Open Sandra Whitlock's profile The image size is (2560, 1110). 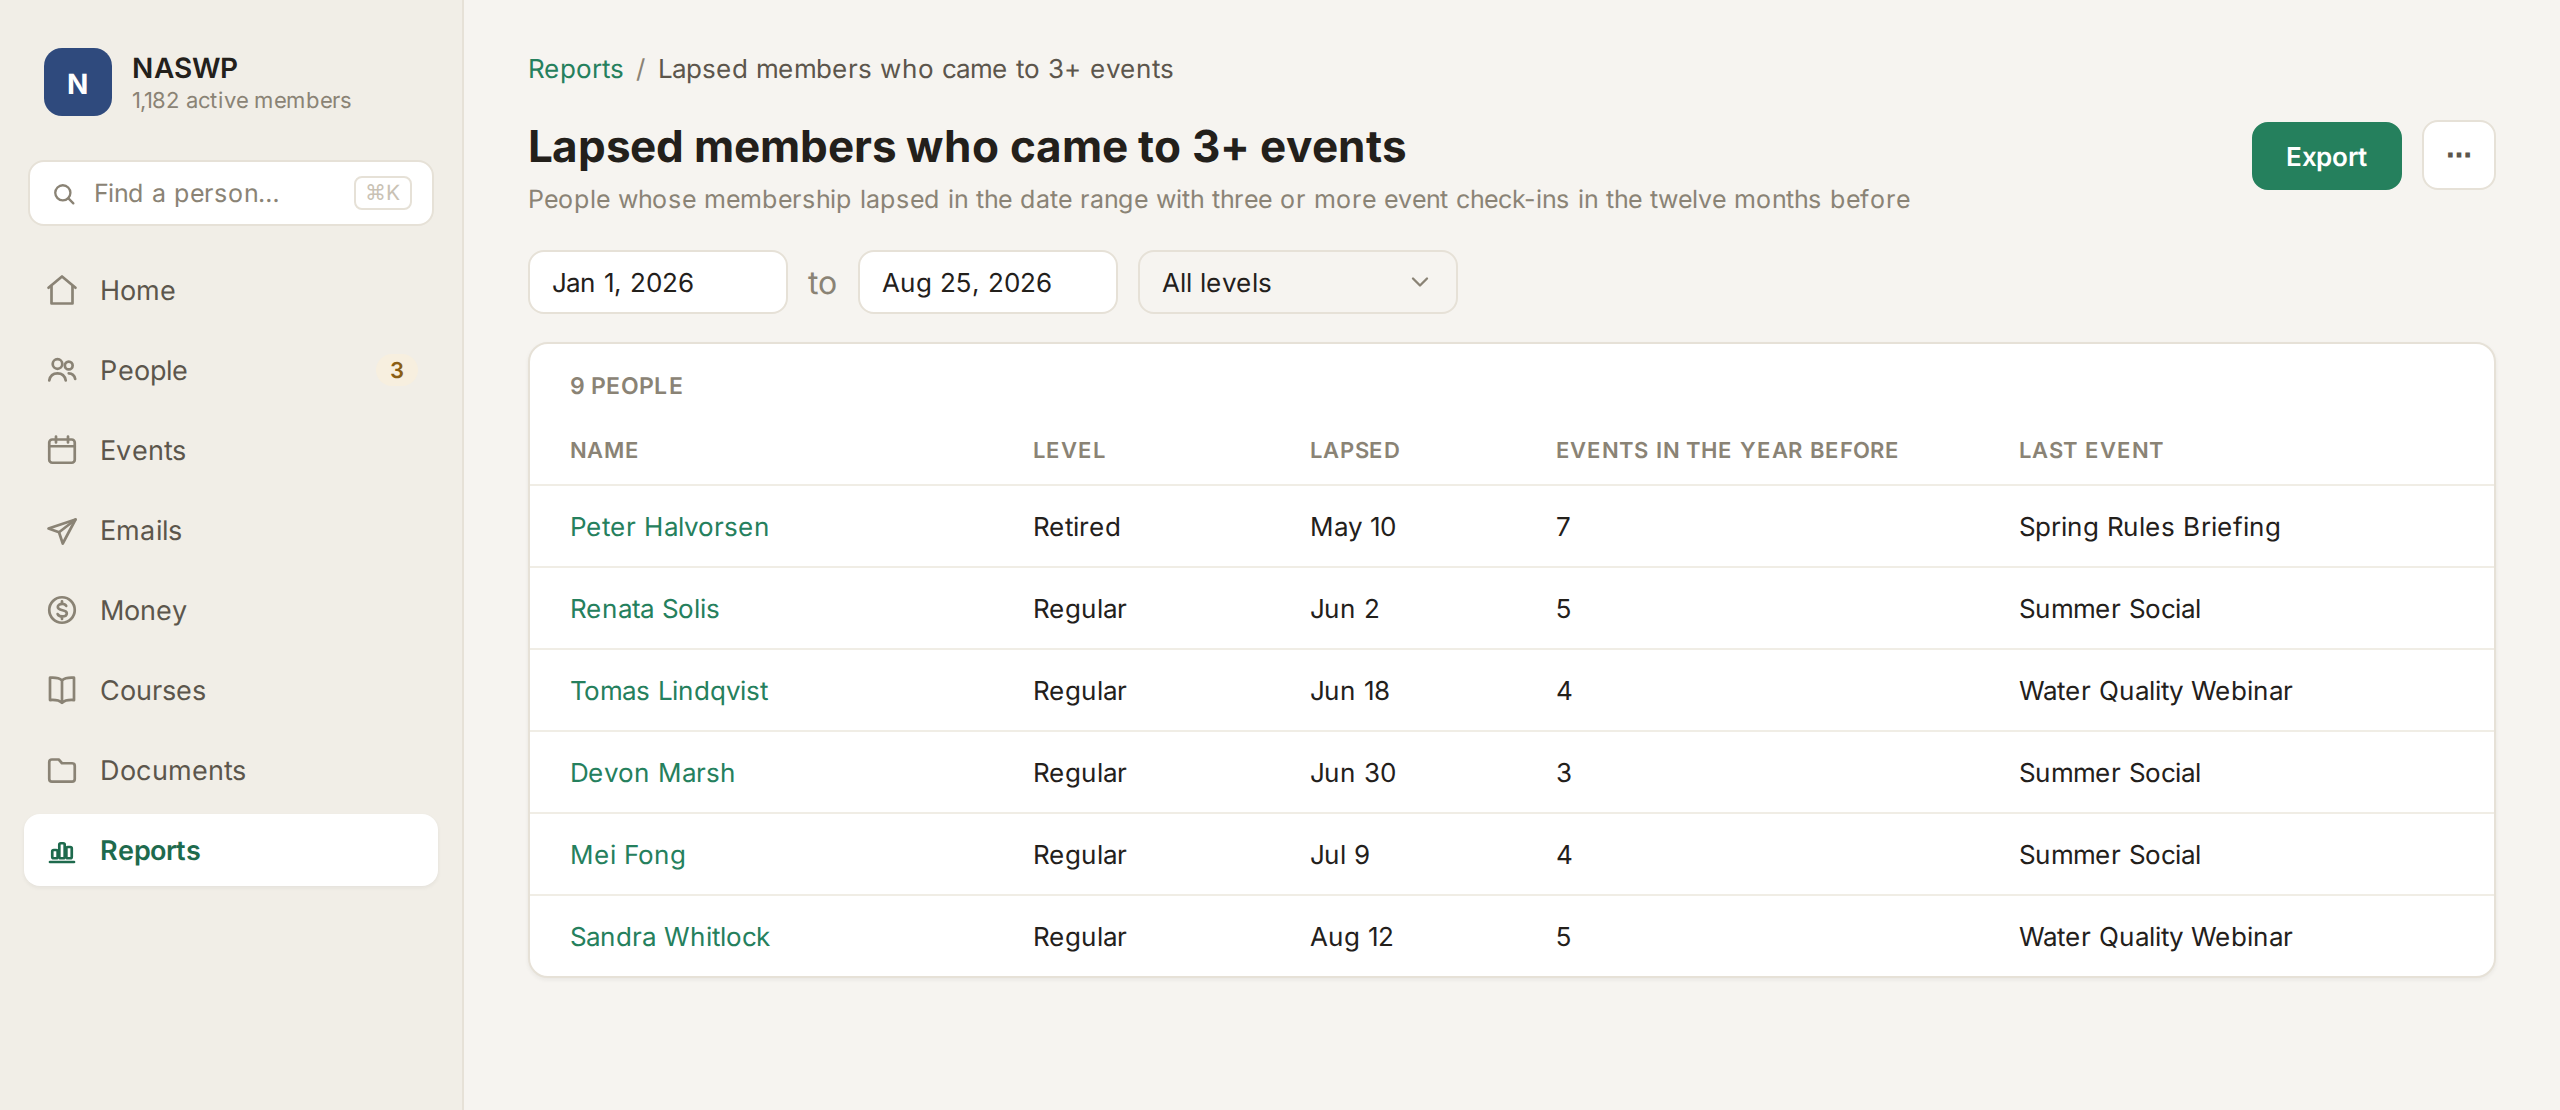pos(669,937)
